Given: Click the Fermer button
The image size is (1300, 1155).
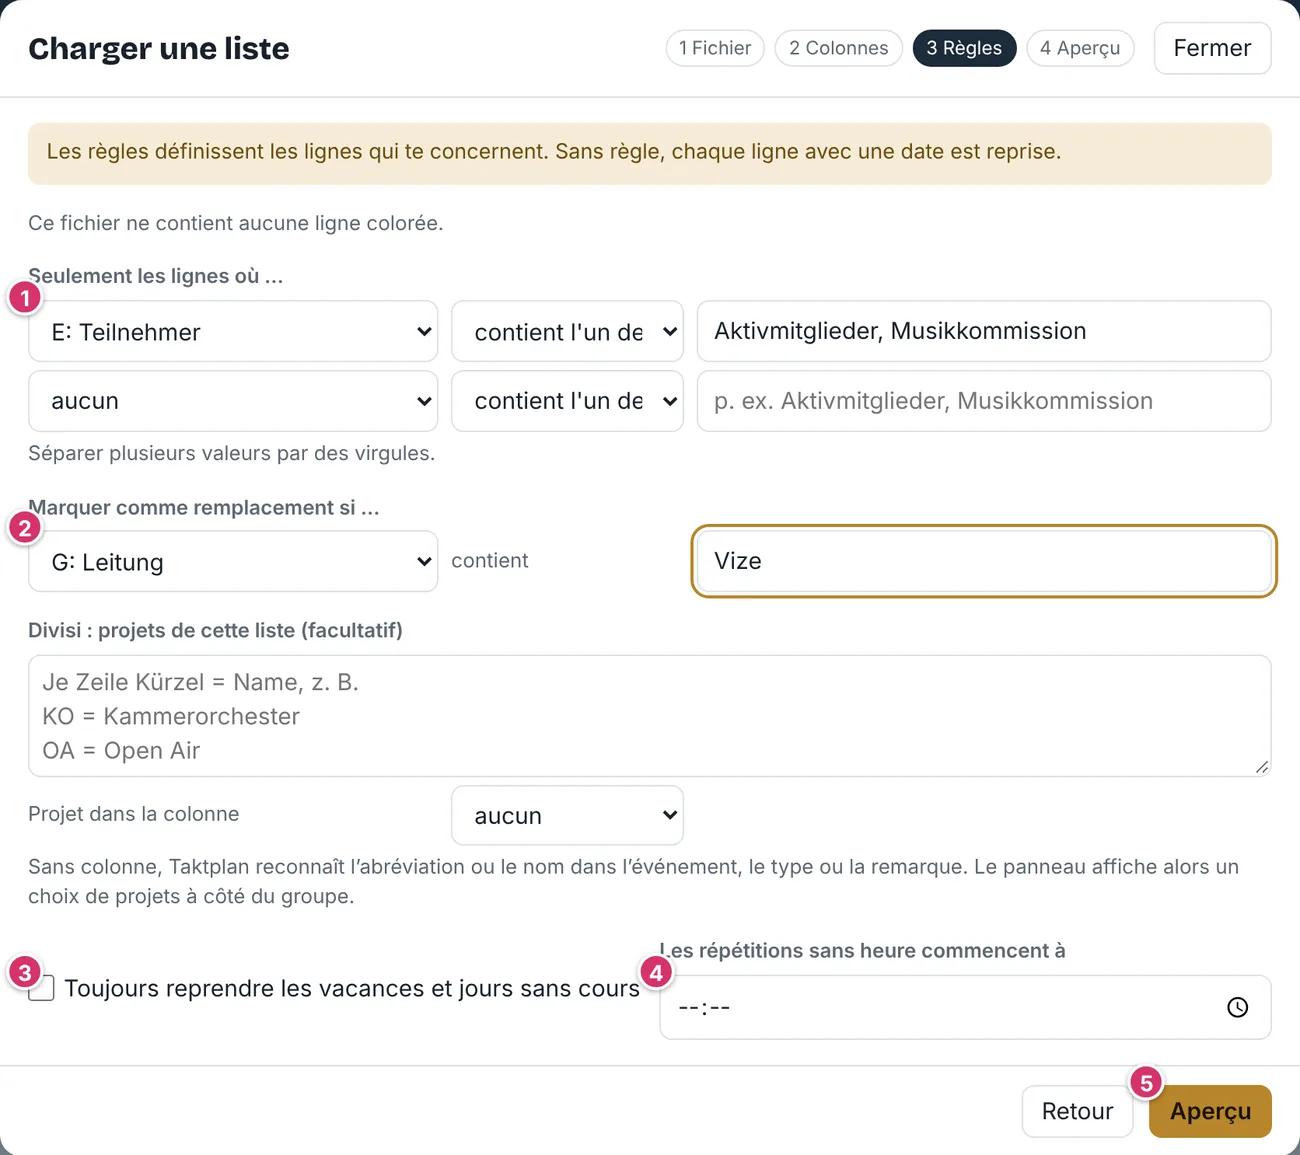Looking at the screenshot, I should click(x=1212, y=48).
